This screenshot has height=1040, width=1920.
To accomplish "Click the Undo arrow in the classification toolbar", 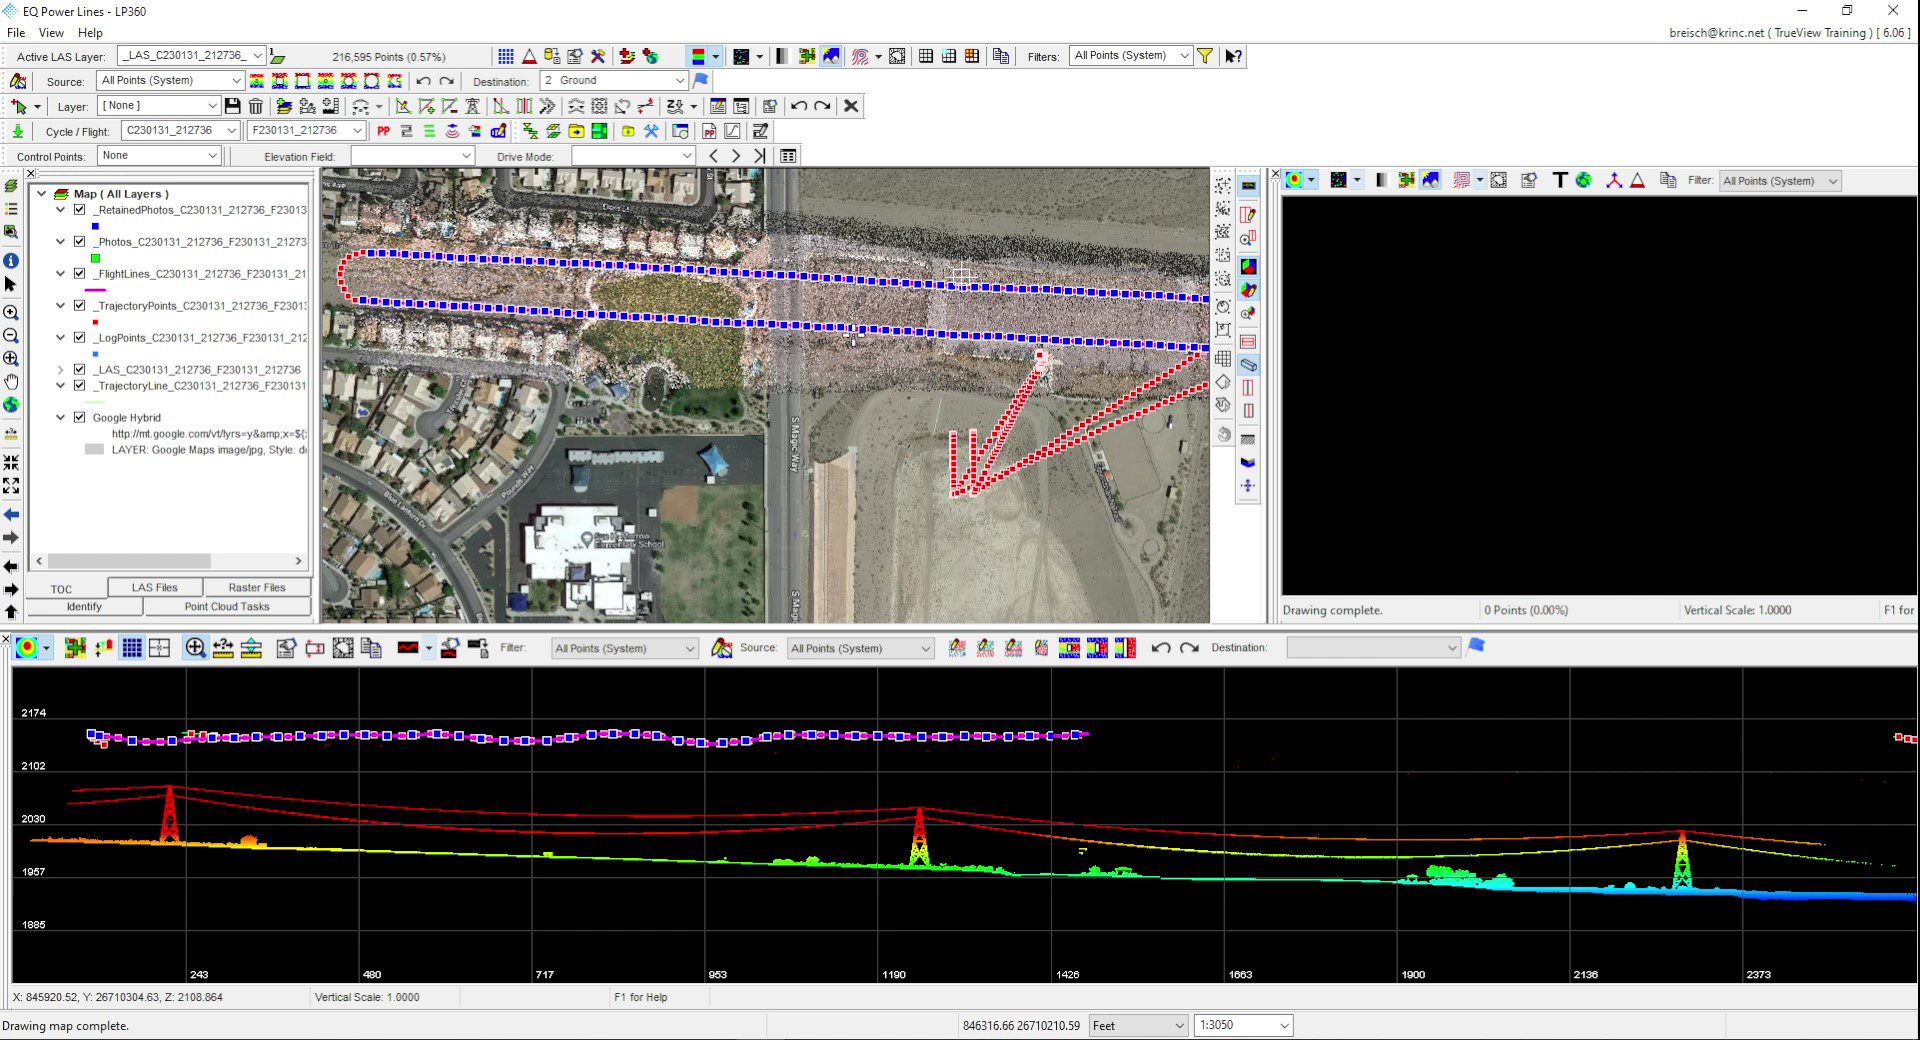I will pos(424,80).
